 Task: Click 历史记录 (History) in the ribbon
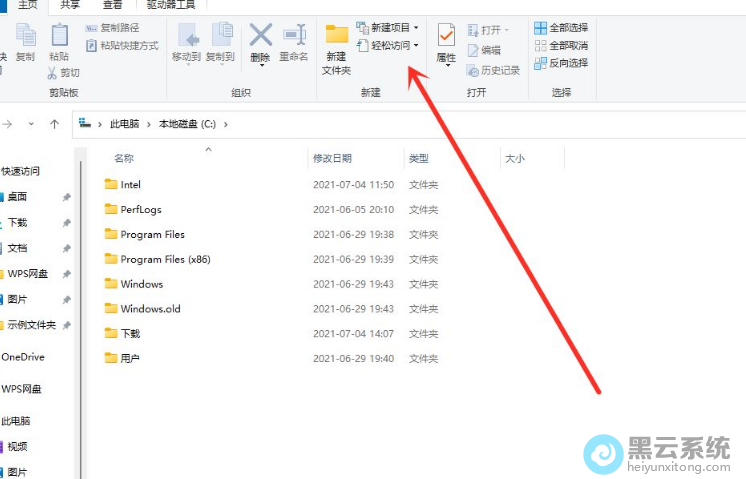pyautogui.click(x=491, y=70)
